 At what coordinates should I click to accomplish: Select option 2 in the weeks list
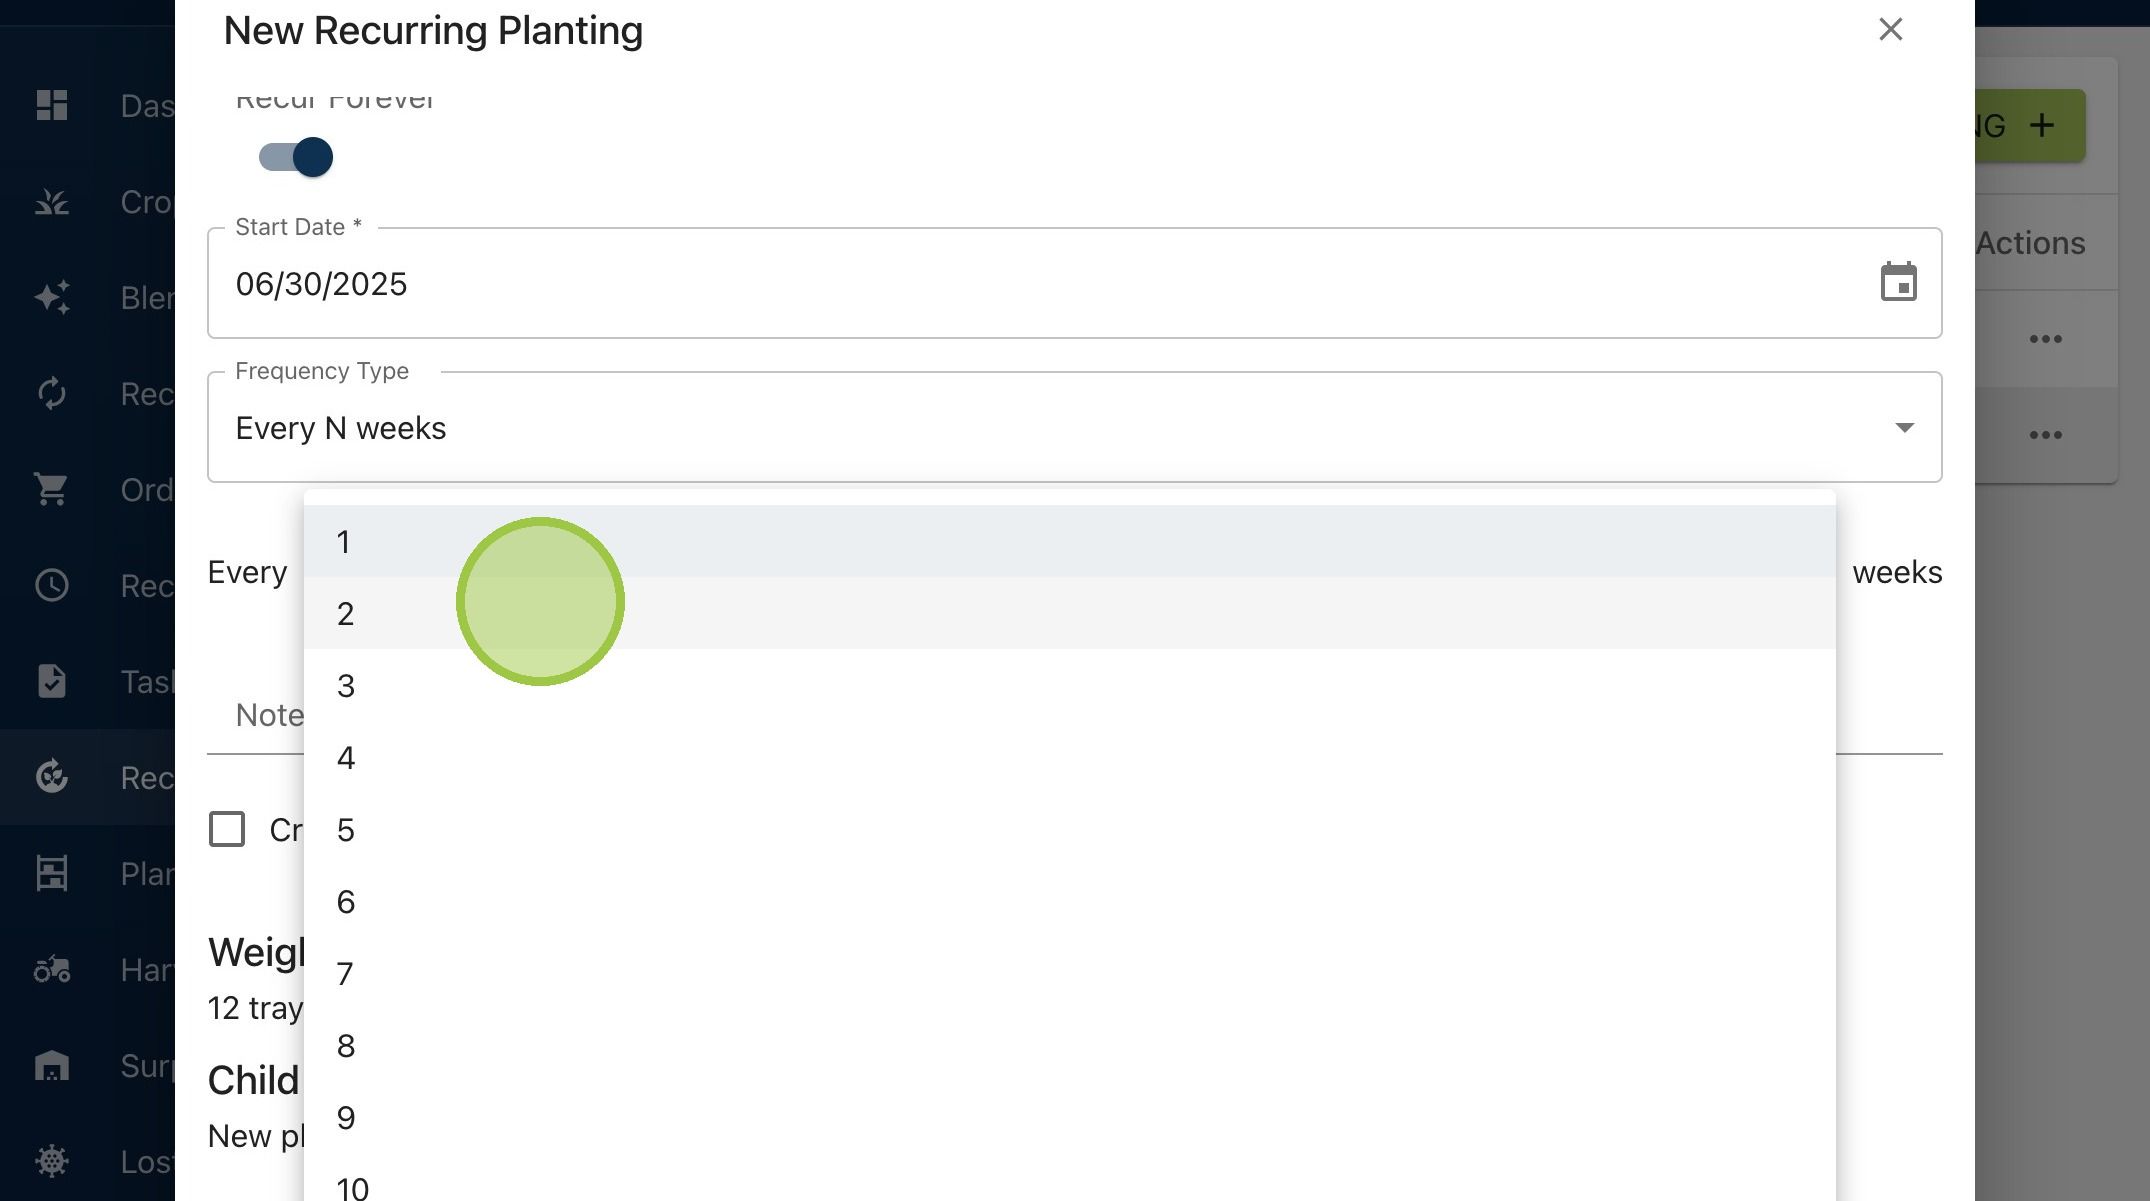[1069, 613]
